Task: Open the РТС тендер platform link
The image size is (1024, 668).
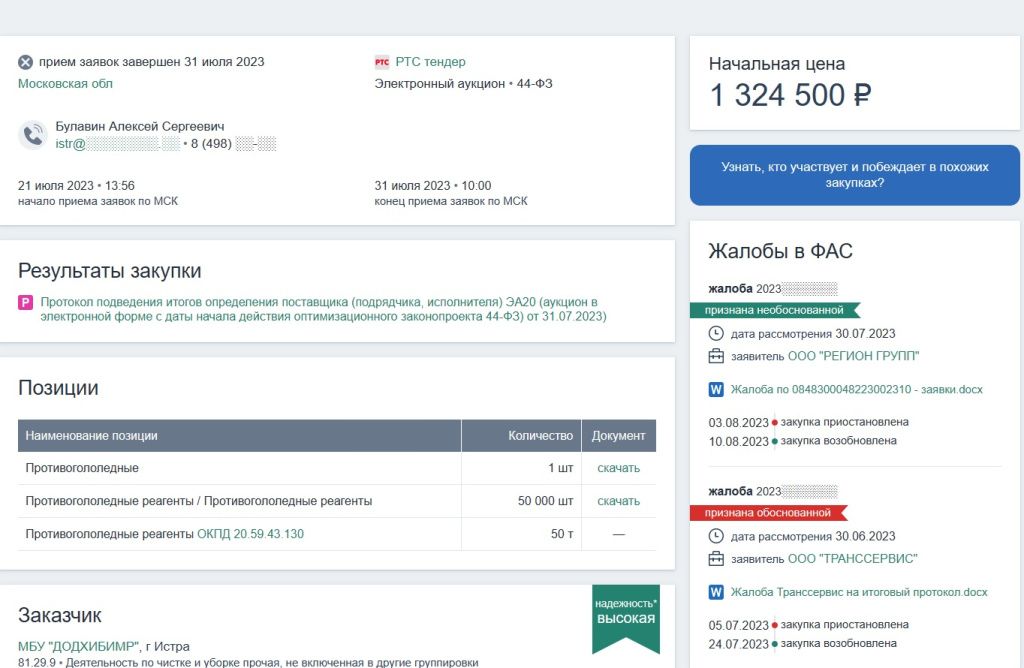Action: (x=430, y=62)
